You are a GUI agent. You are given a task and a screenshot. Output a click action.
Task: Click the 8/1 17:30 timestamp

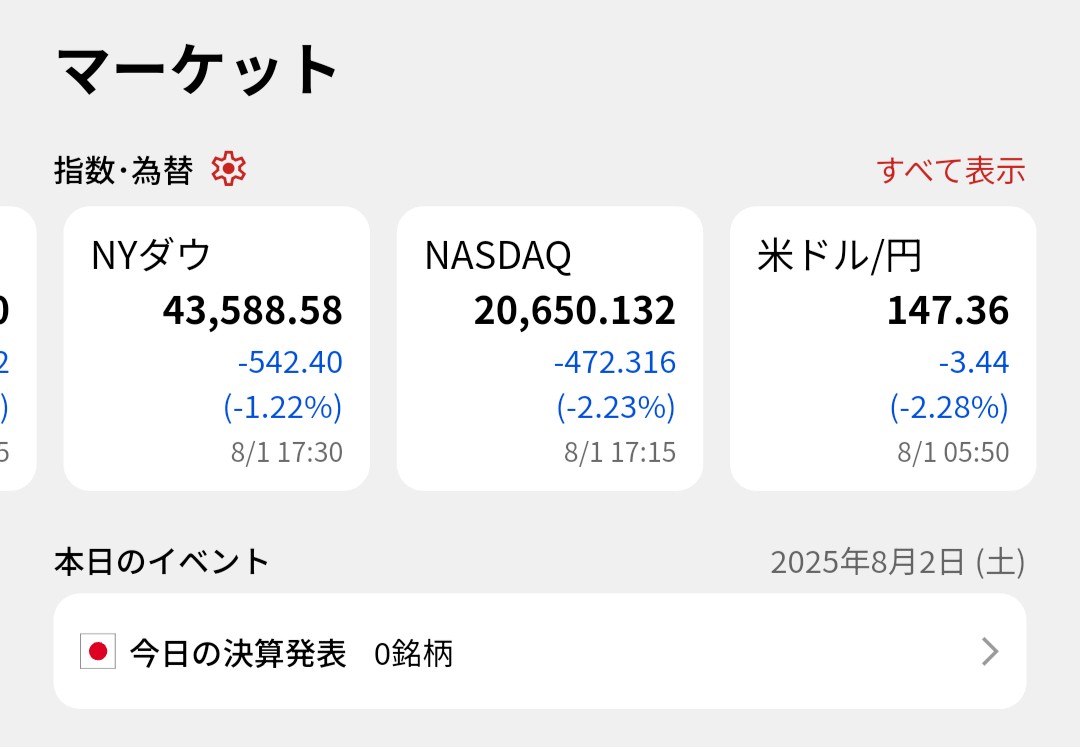click(x=286, y=453)
